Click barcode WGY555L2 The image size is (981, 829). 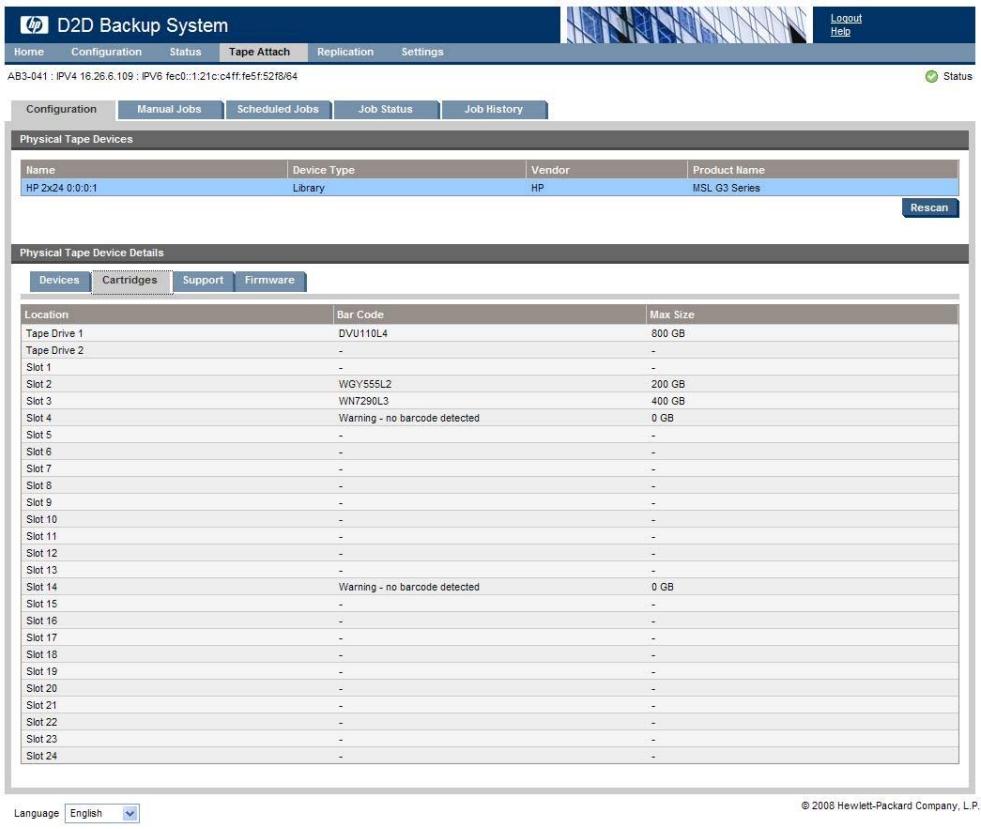365,384
